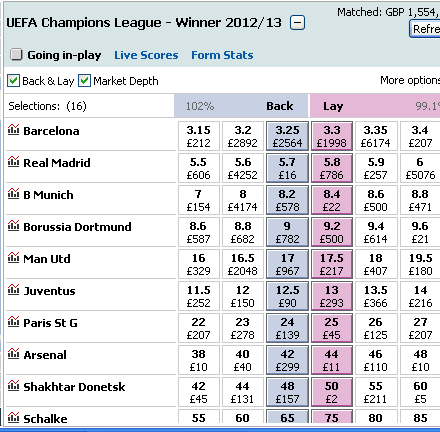
Task: Collapse the Champions League market panel
Action: coord(297,23)
